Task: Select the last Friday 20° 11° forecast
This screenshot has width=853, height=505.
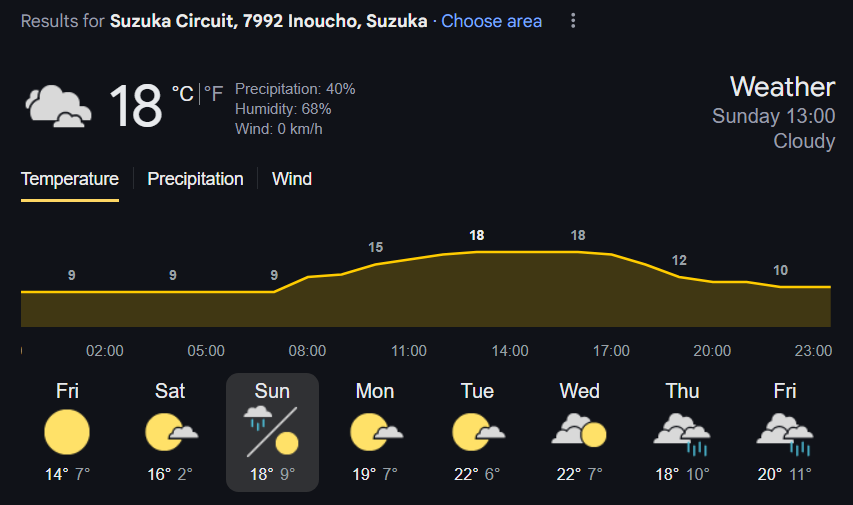Action: tap(784, 432)
